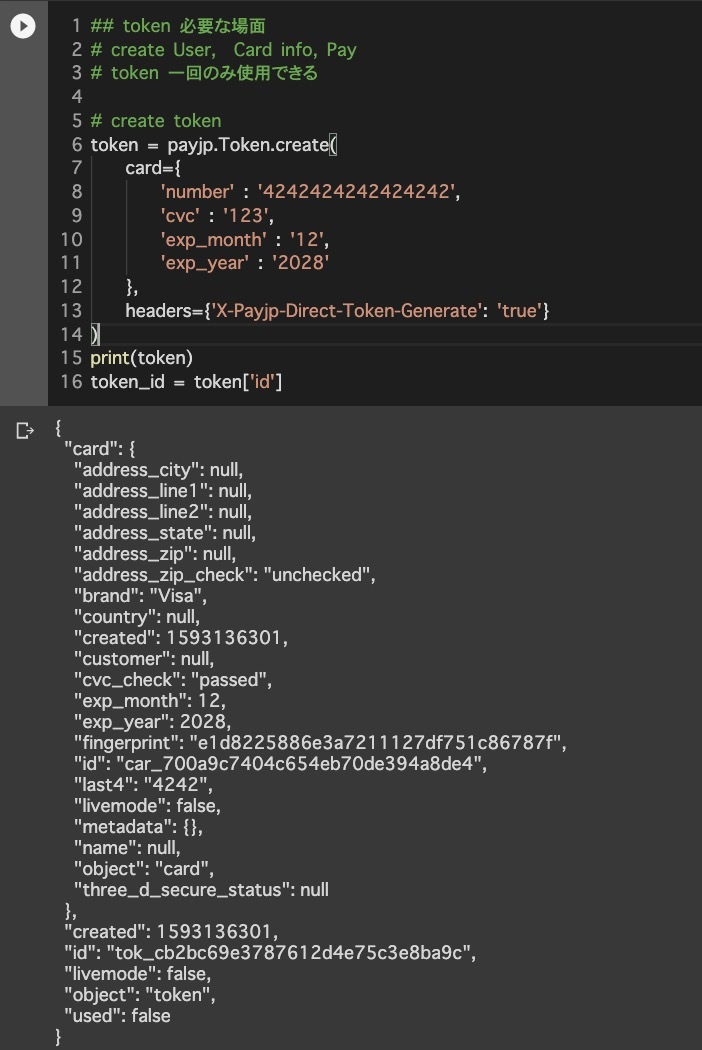Click the "id" tok_cb2bc69e value in output
This screenshot has width=702, height=1050.
click(289, 952)
